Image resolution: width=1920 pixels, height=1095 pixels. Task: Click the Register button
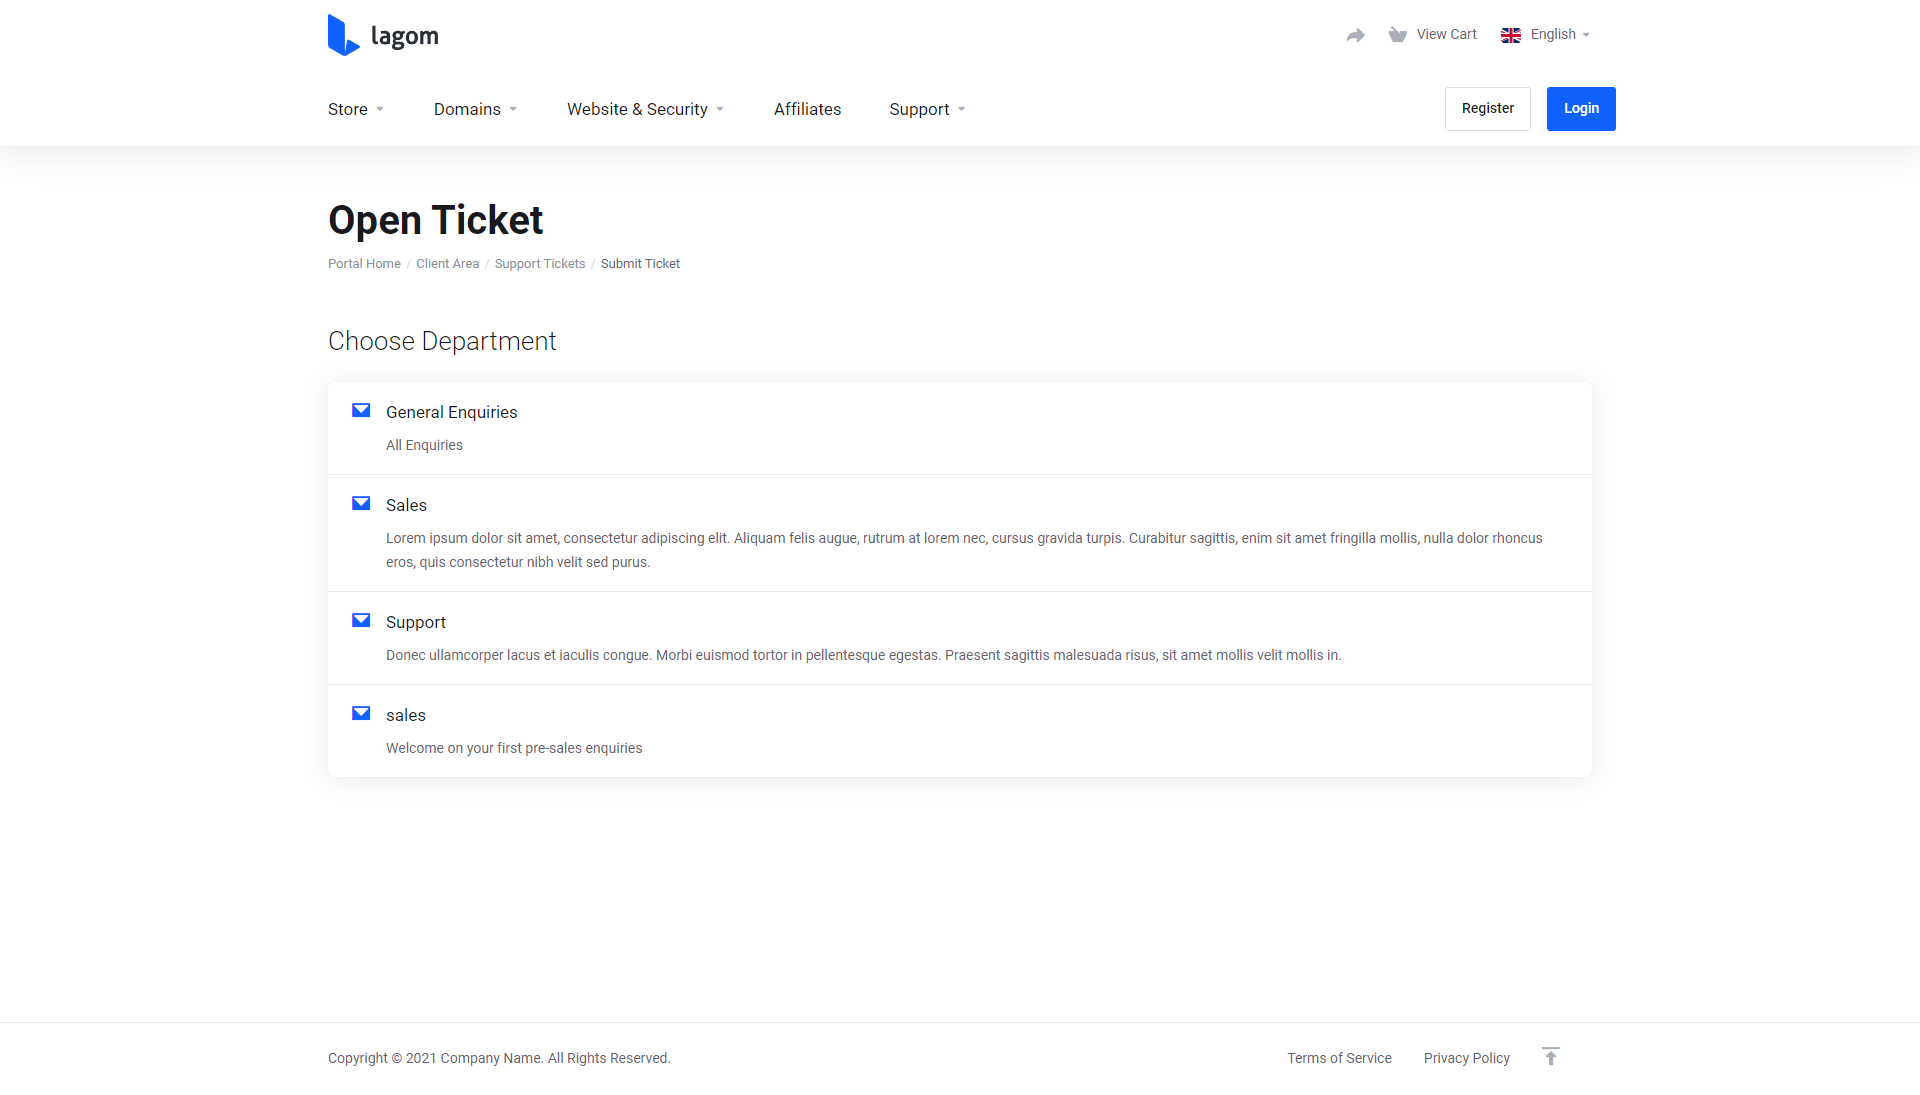click(x=1488, y=109)
